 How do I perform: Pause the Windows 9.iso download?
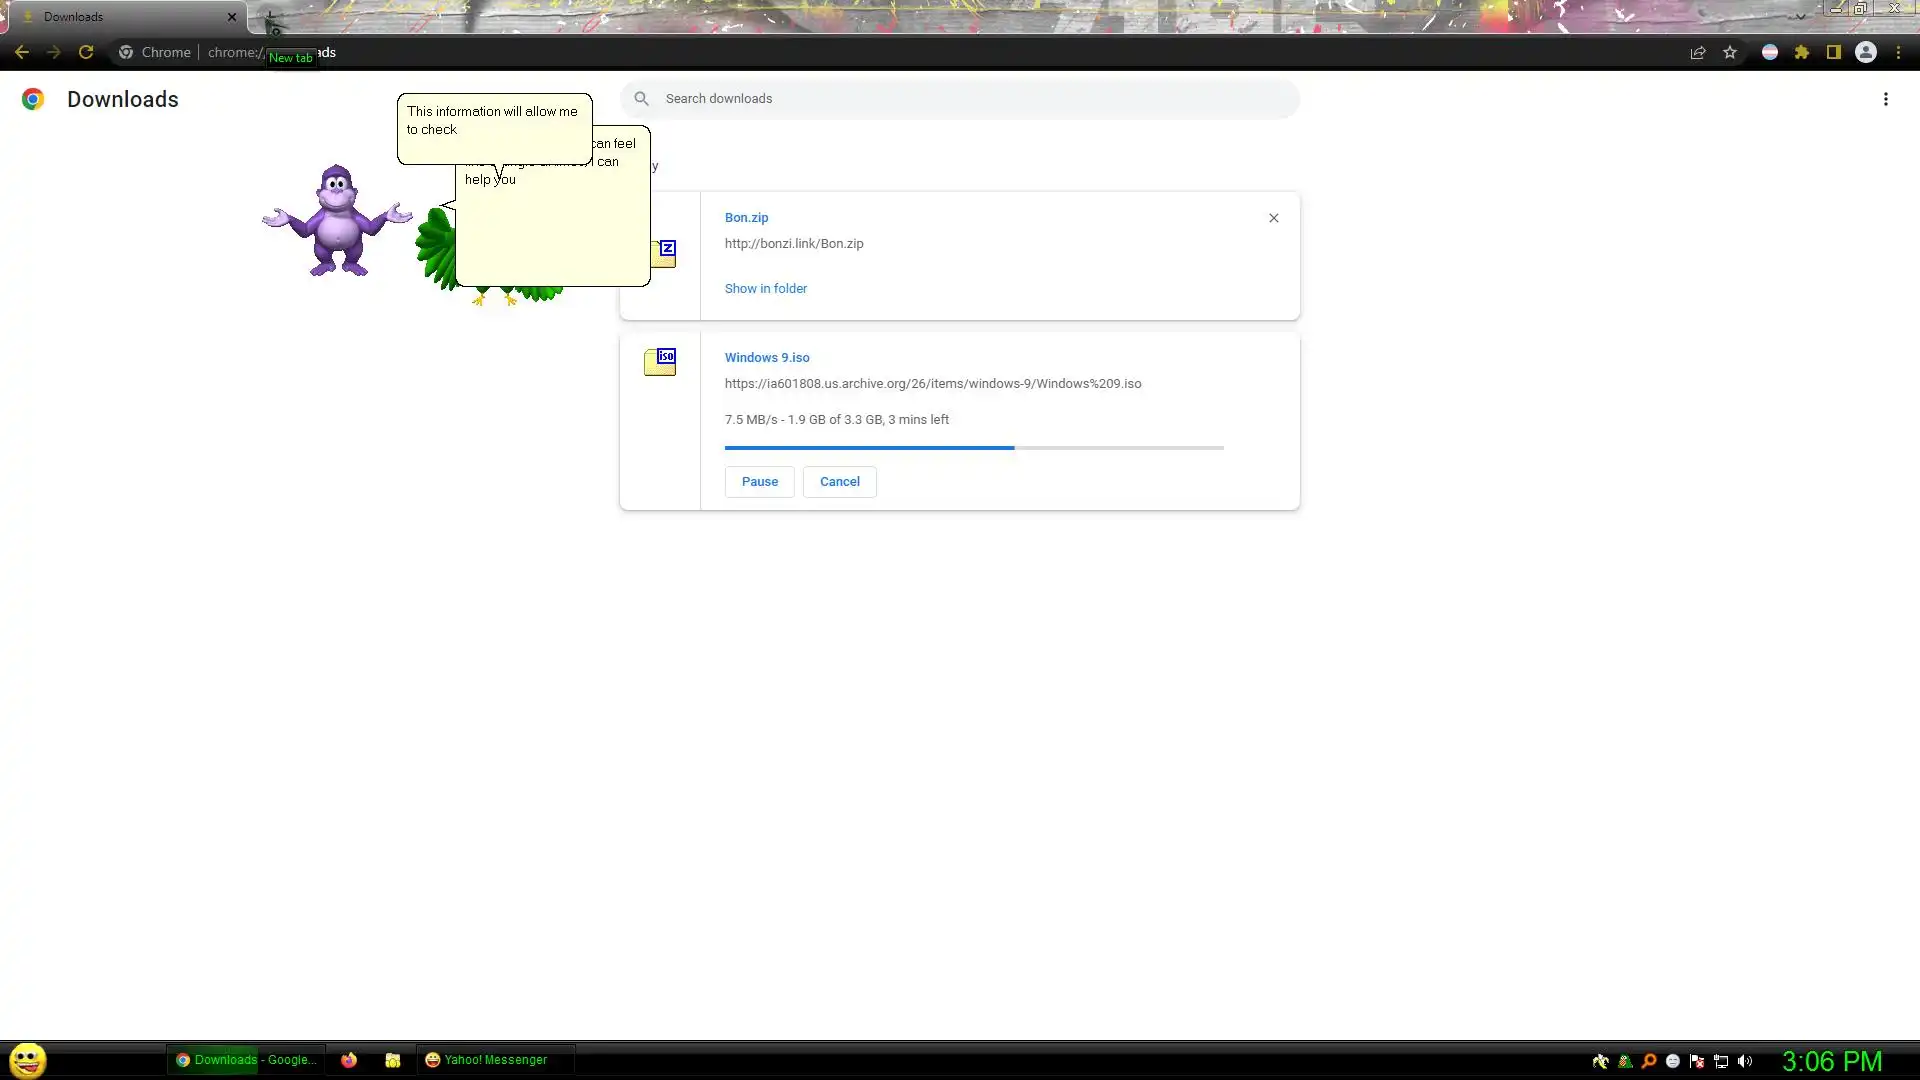(x=759, y=482)
